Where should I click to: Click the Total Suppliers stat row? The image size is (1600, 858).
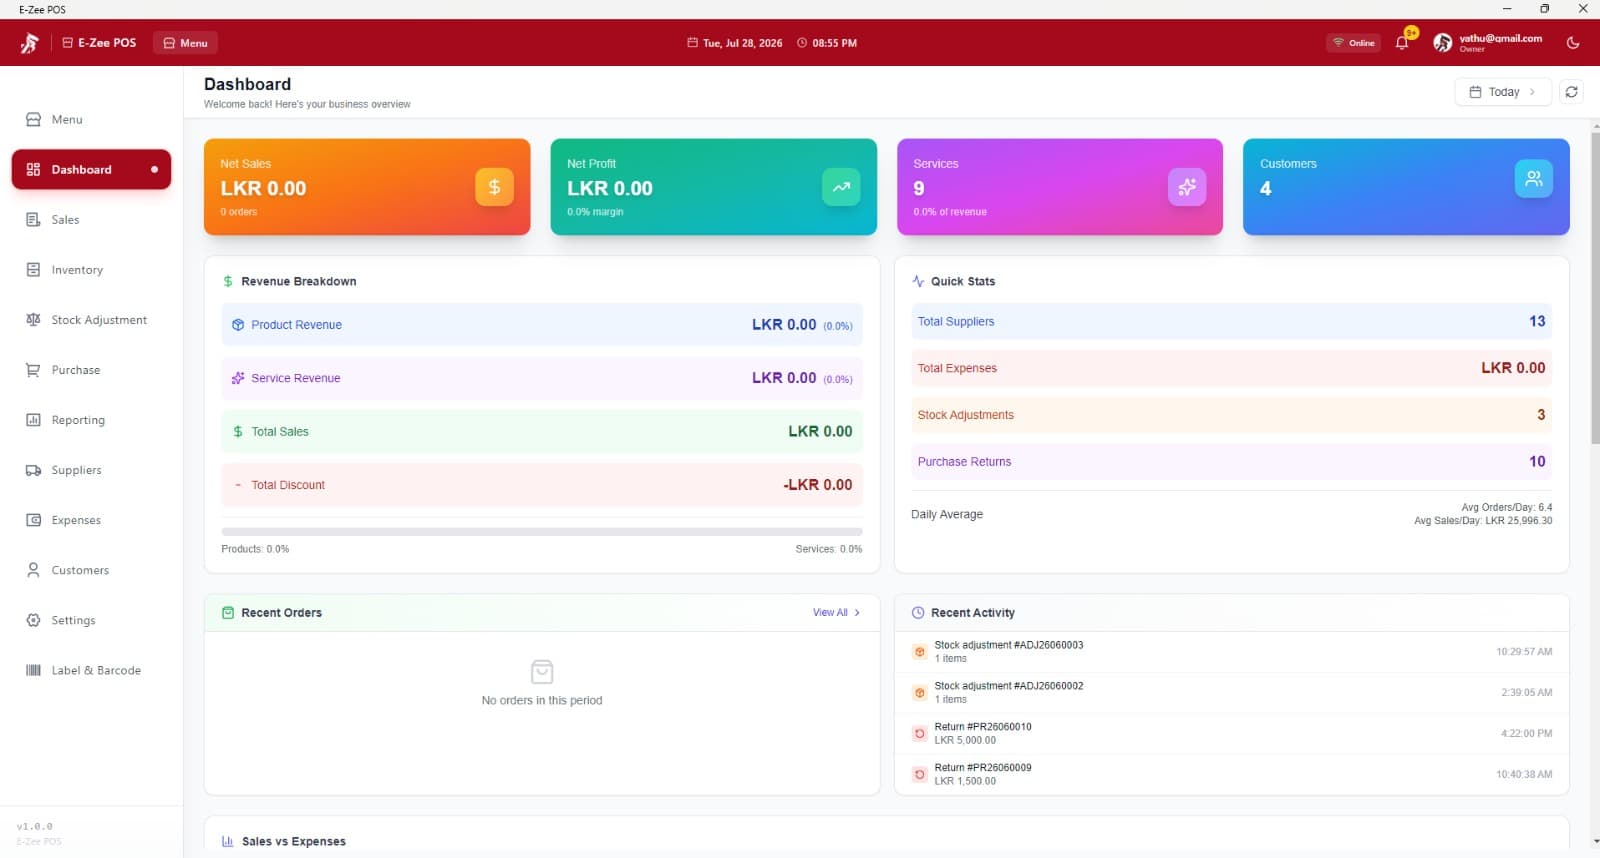tap(1231, 322)
